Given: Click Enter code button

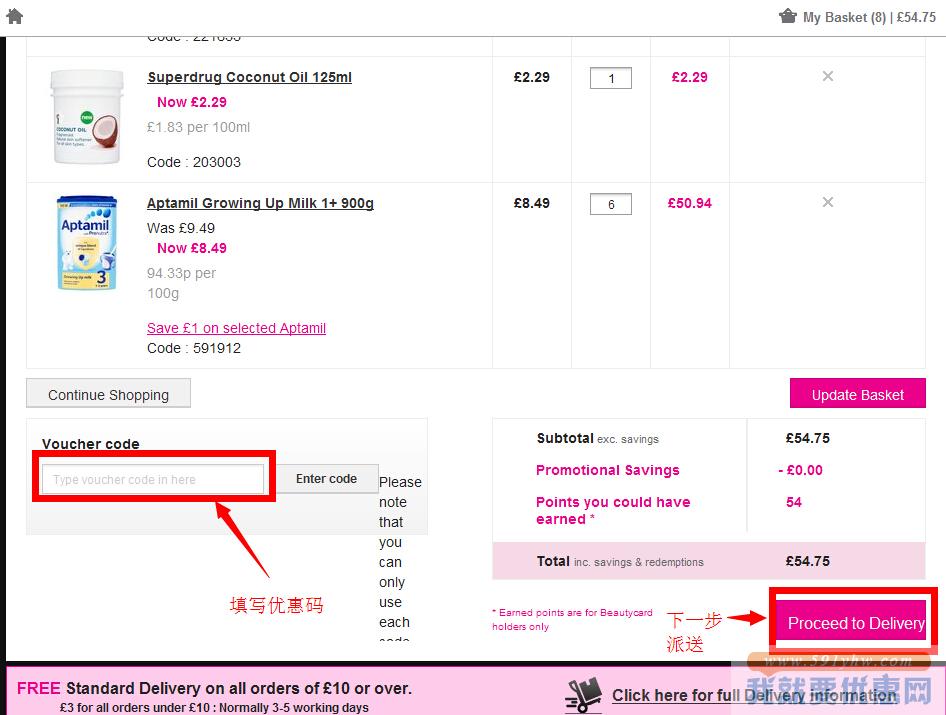Looking at the screenshot, I should coord(326,479).
